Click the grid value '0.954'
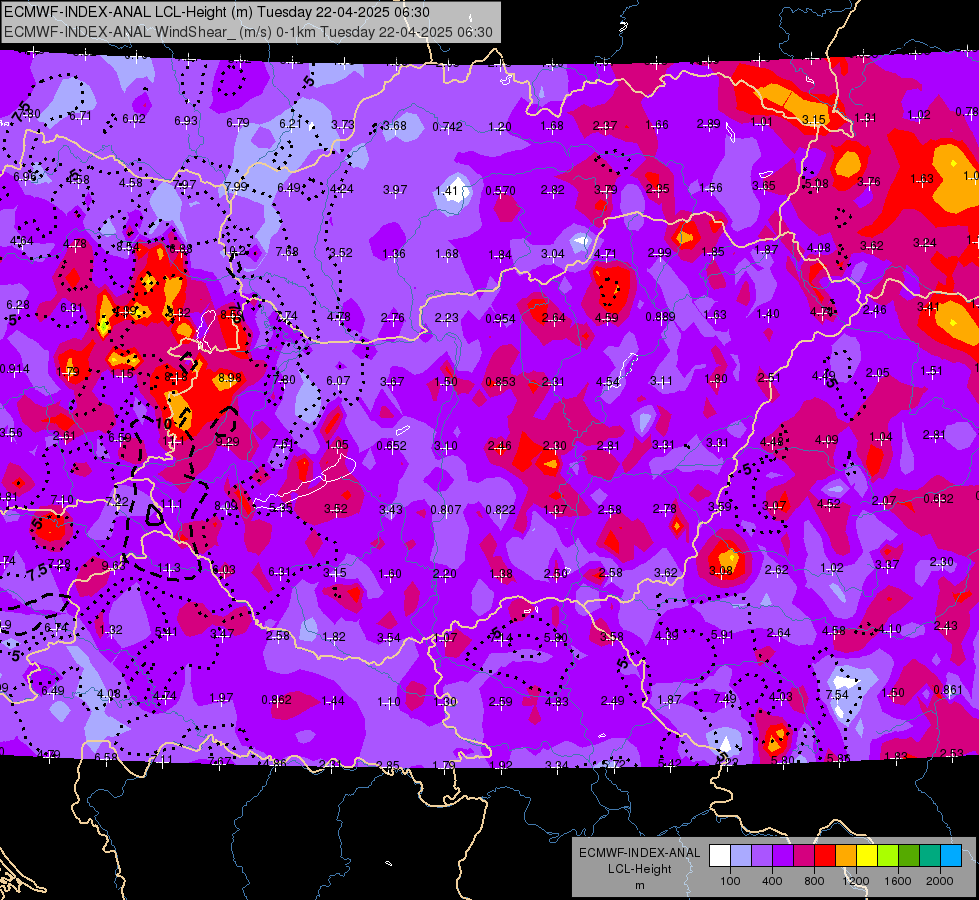Image resolution: width=979 pixels, height=900 pixels. tap(500, 319)
